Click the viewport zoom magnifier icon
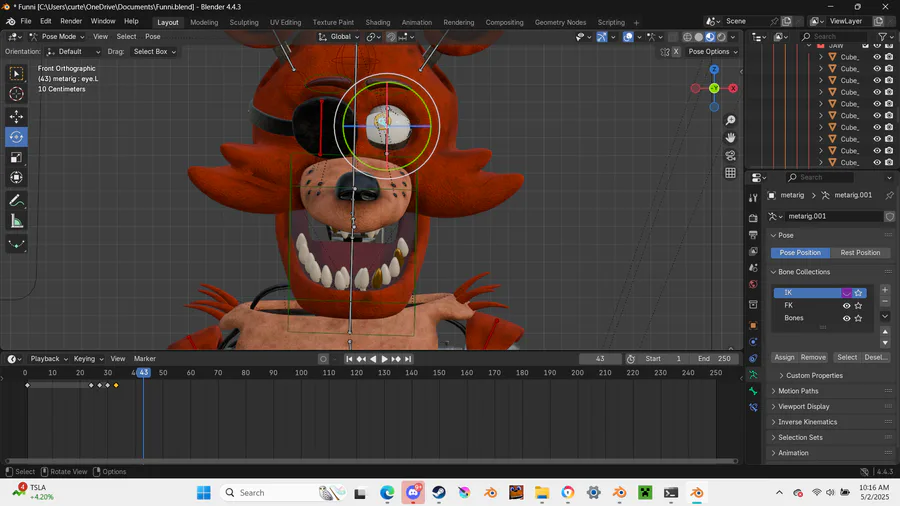Image resolution: width=900 pixels, height=506 pixels. (730, 120)
